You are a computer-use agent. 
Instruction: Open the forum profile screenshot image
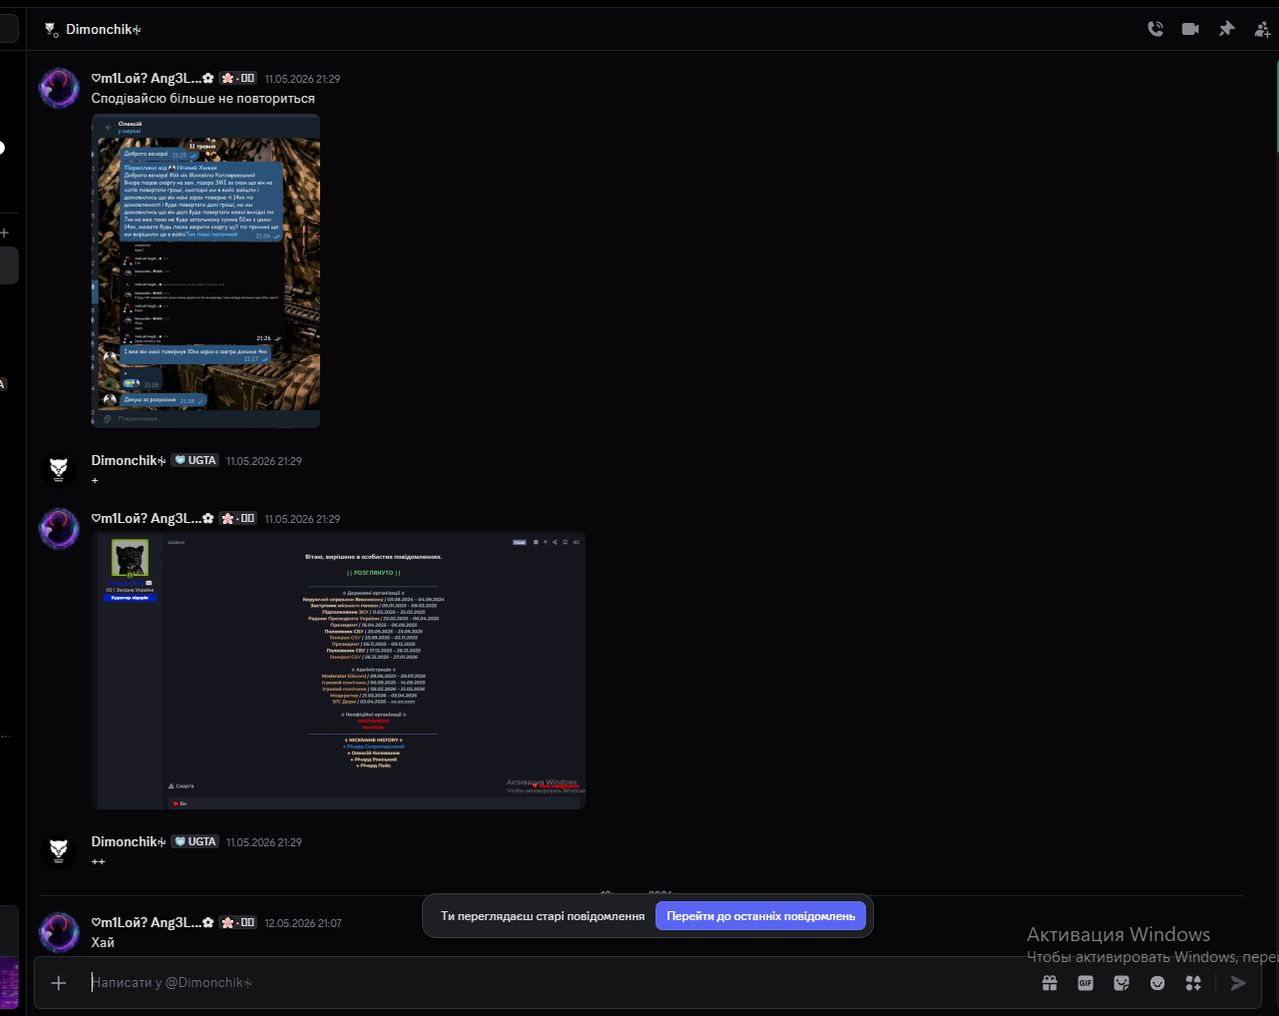point(339,670)
